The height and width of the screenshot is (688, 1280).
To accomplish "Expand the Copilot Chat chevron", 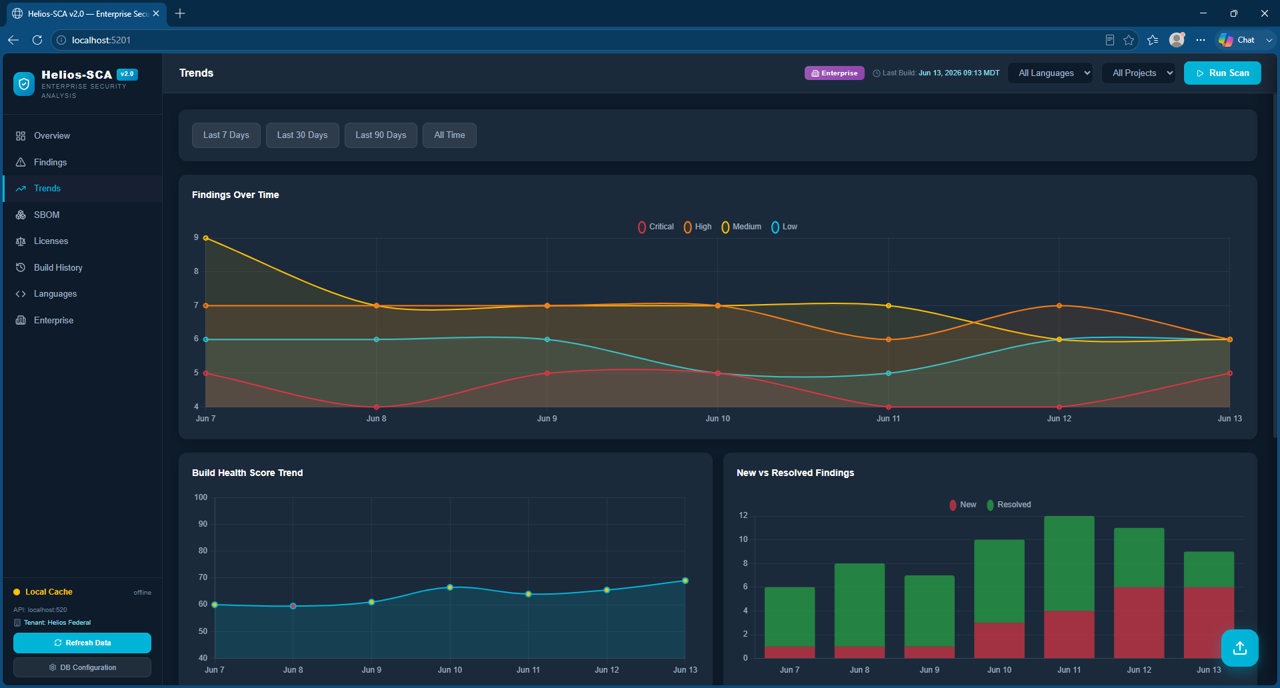I will coord(1269,40).
